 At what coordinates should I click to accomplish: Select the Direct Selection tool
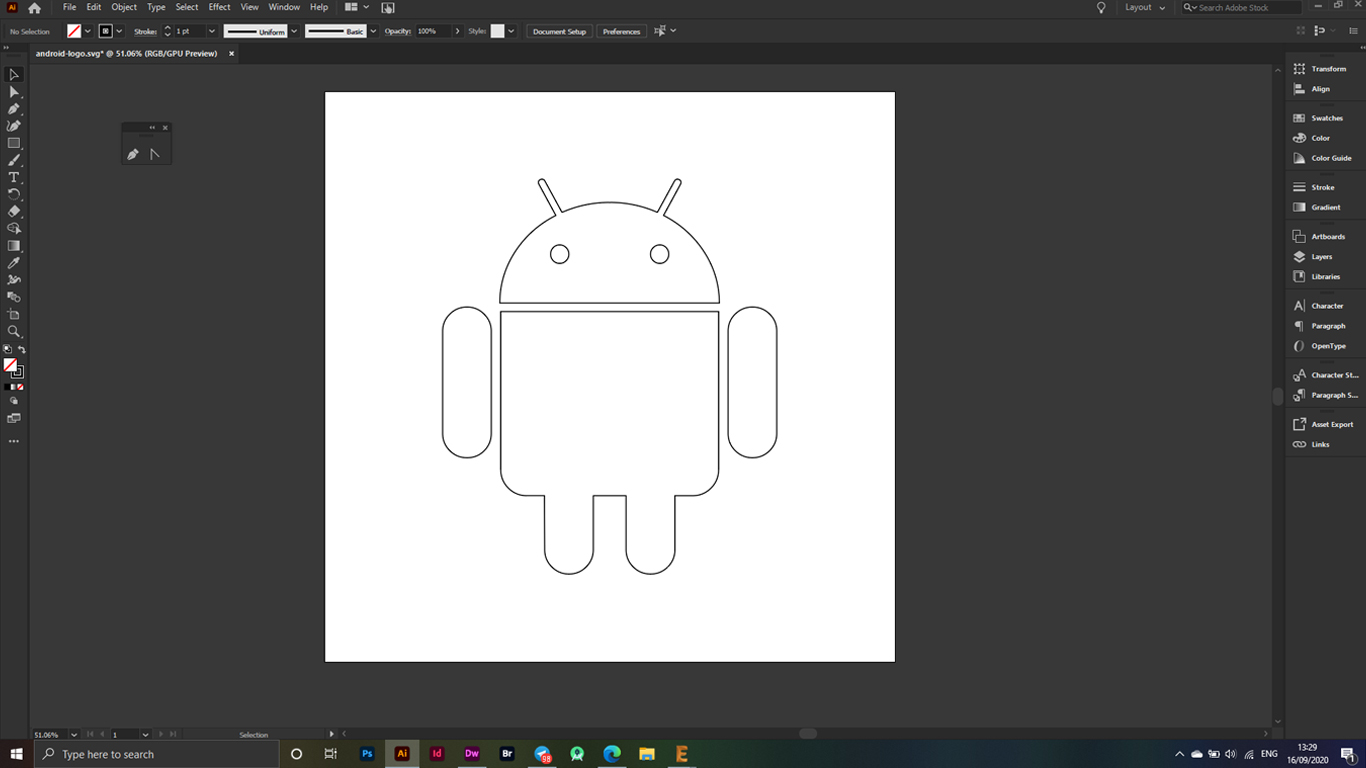14,92
